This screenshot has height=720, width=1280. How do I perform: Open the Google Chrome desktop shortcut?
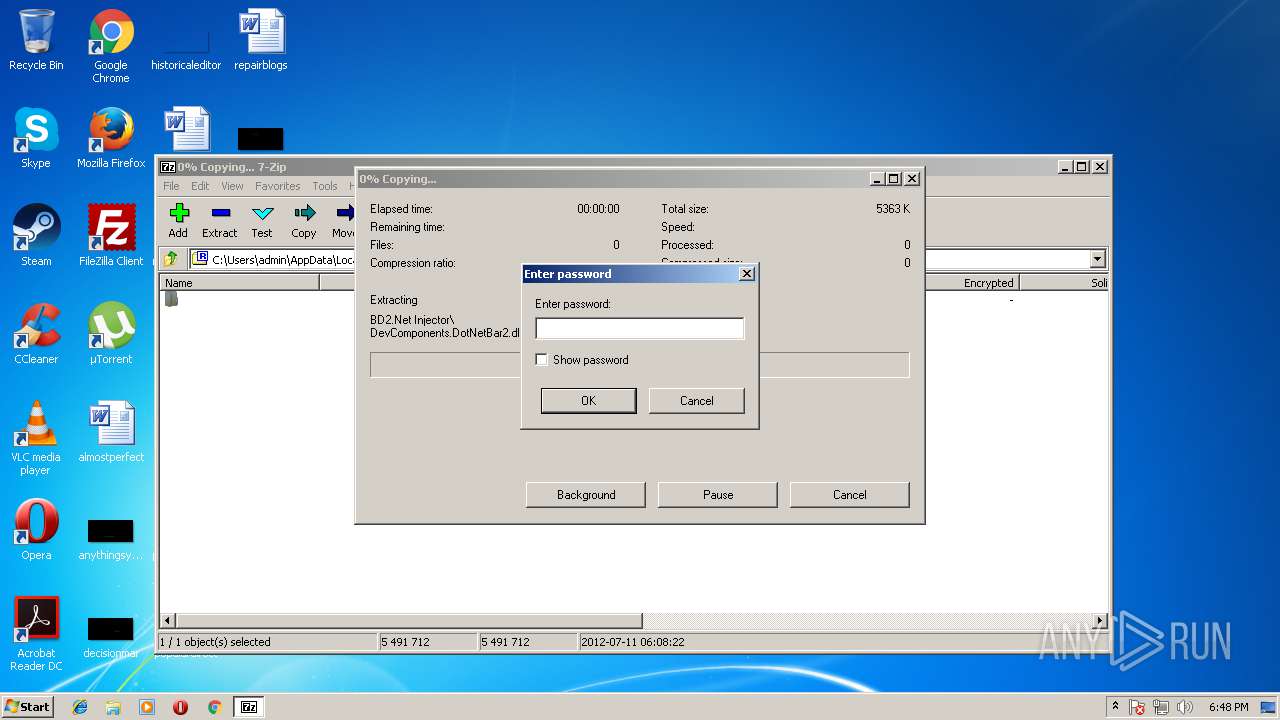pyautogui.click(x=111, y=47)
